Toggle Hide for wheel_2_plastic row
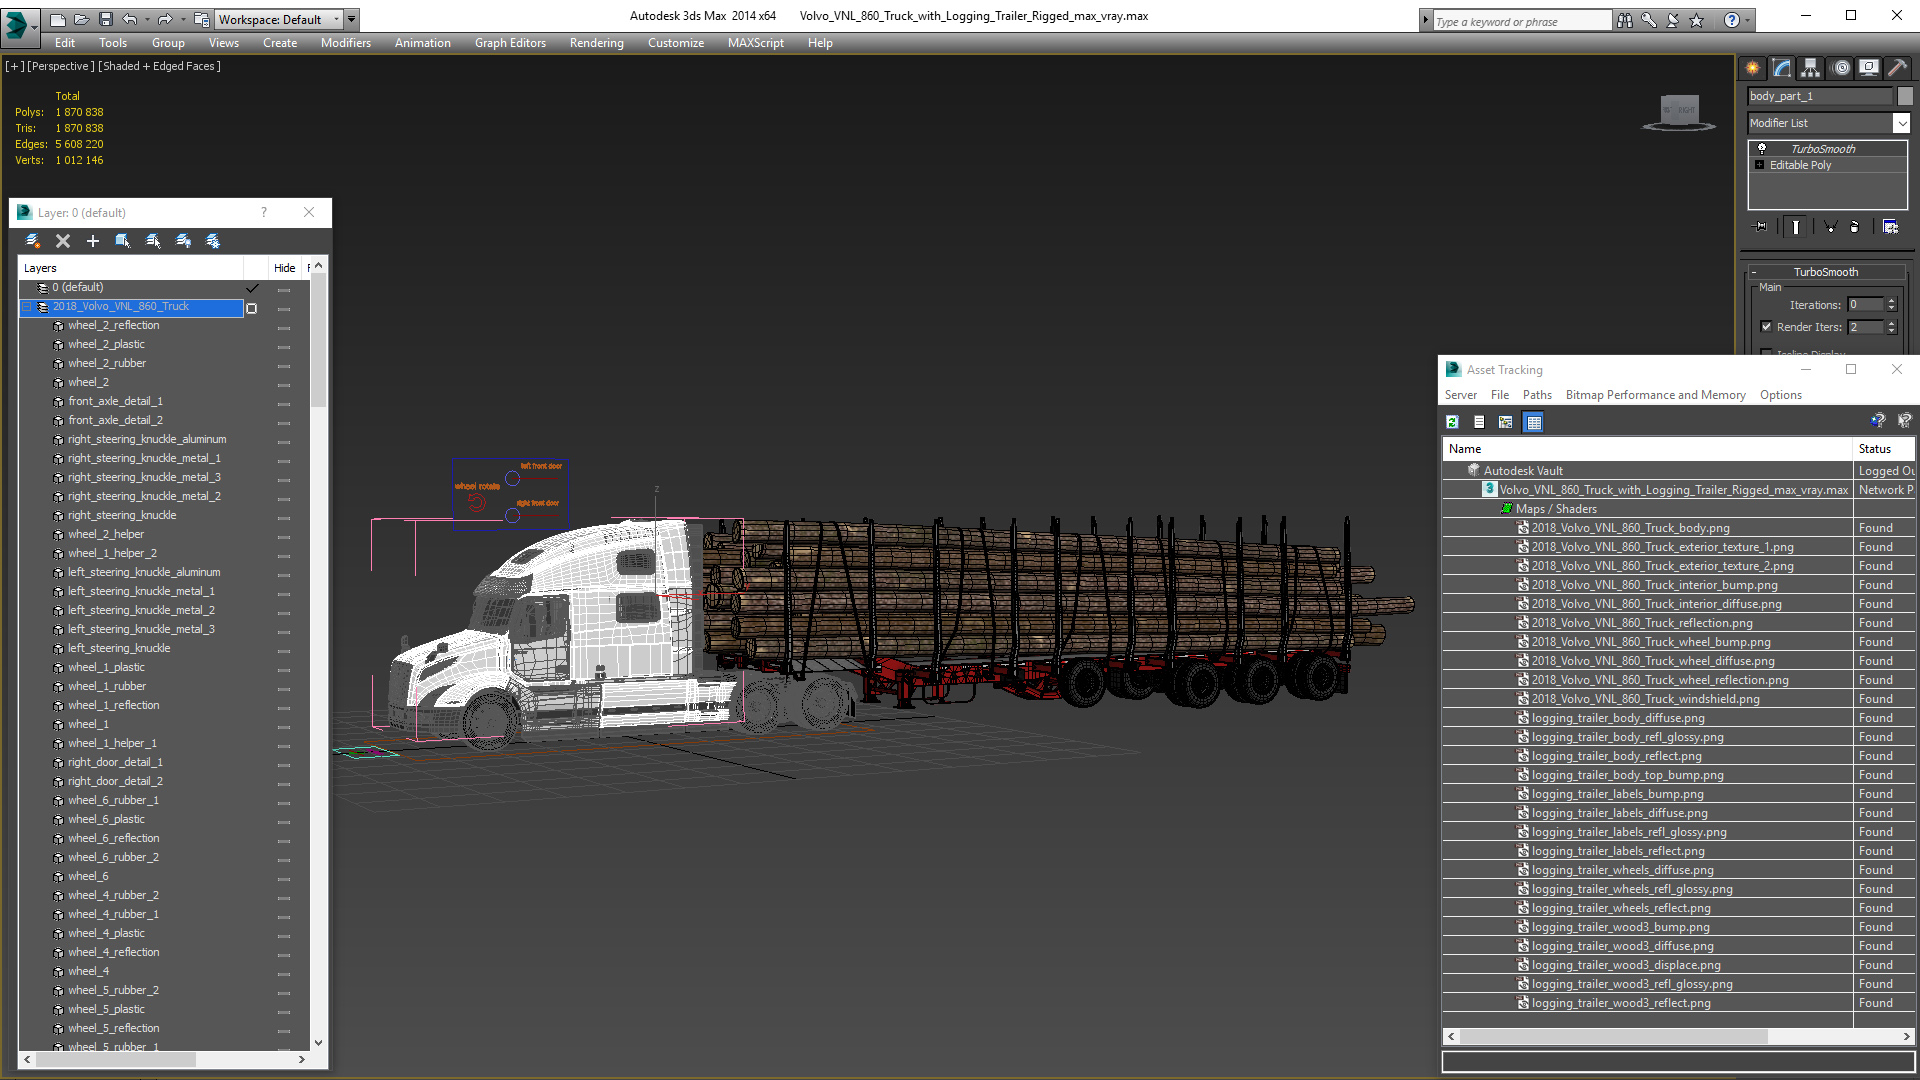Screen dimensions: 1920x1080 click(x=284, y=346)
